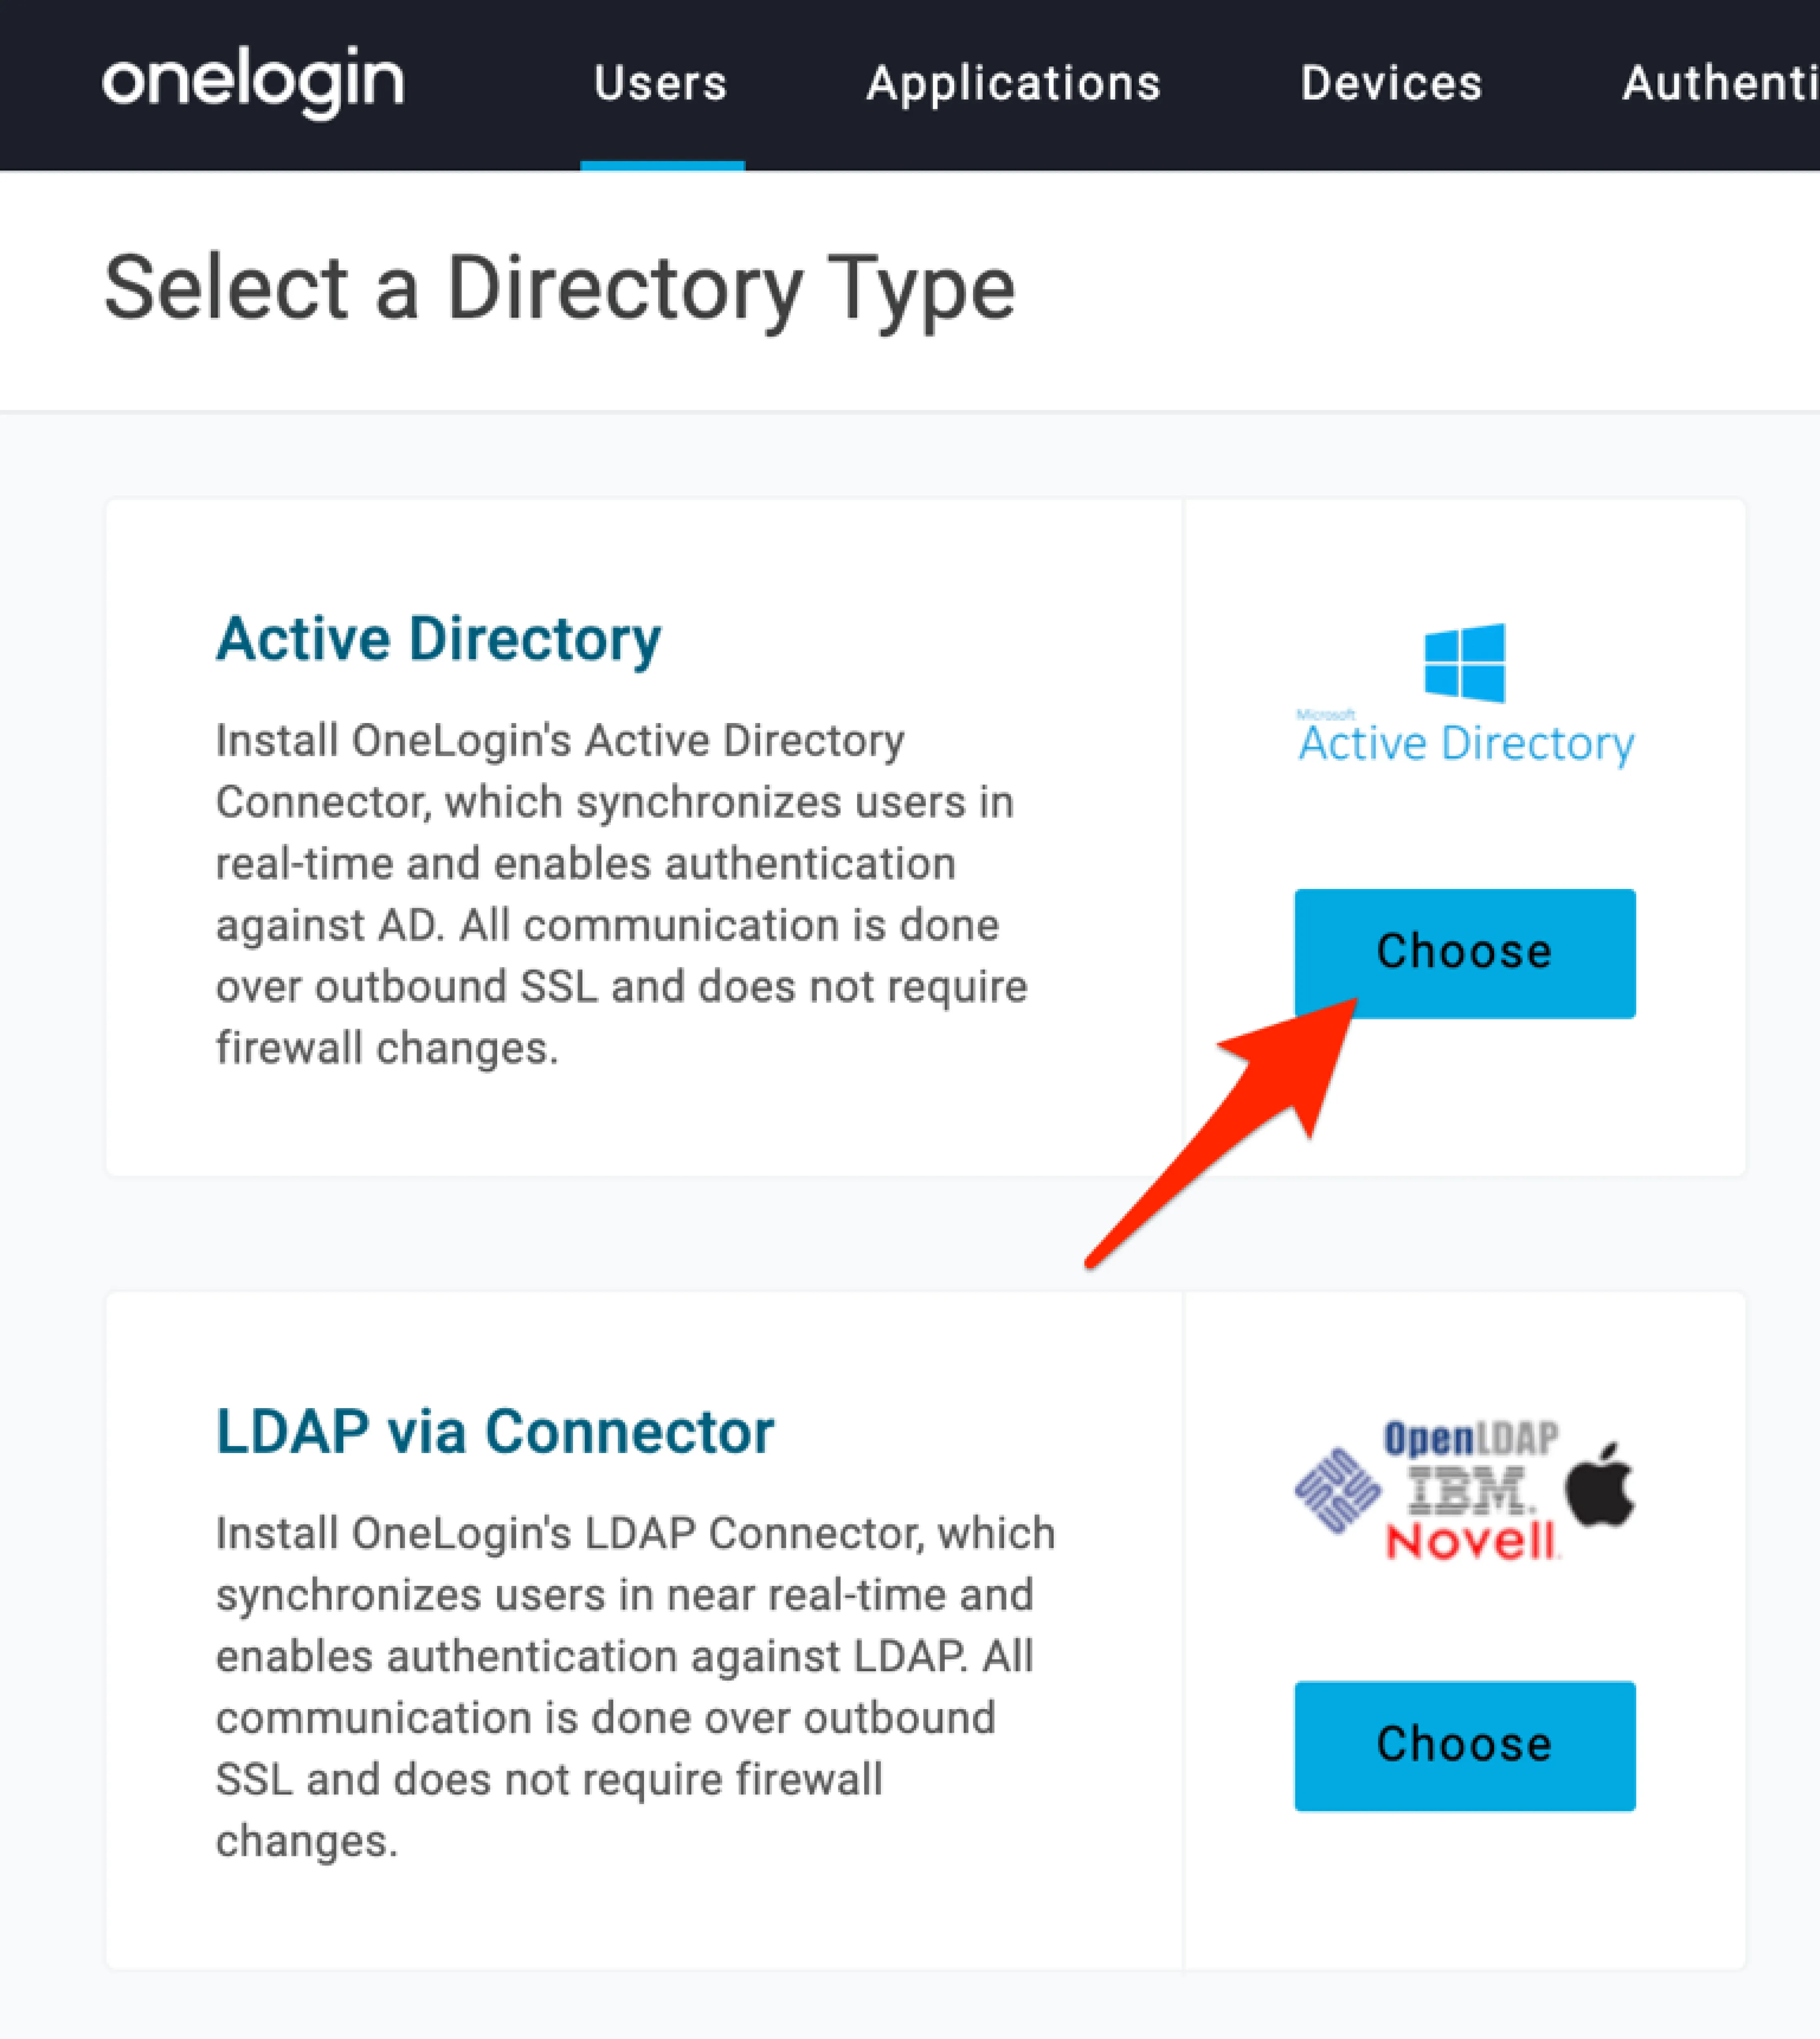Click the red Novell logo
The width and height of the screenshot is (1820, 2039).
click(x=1470, y=1541)
